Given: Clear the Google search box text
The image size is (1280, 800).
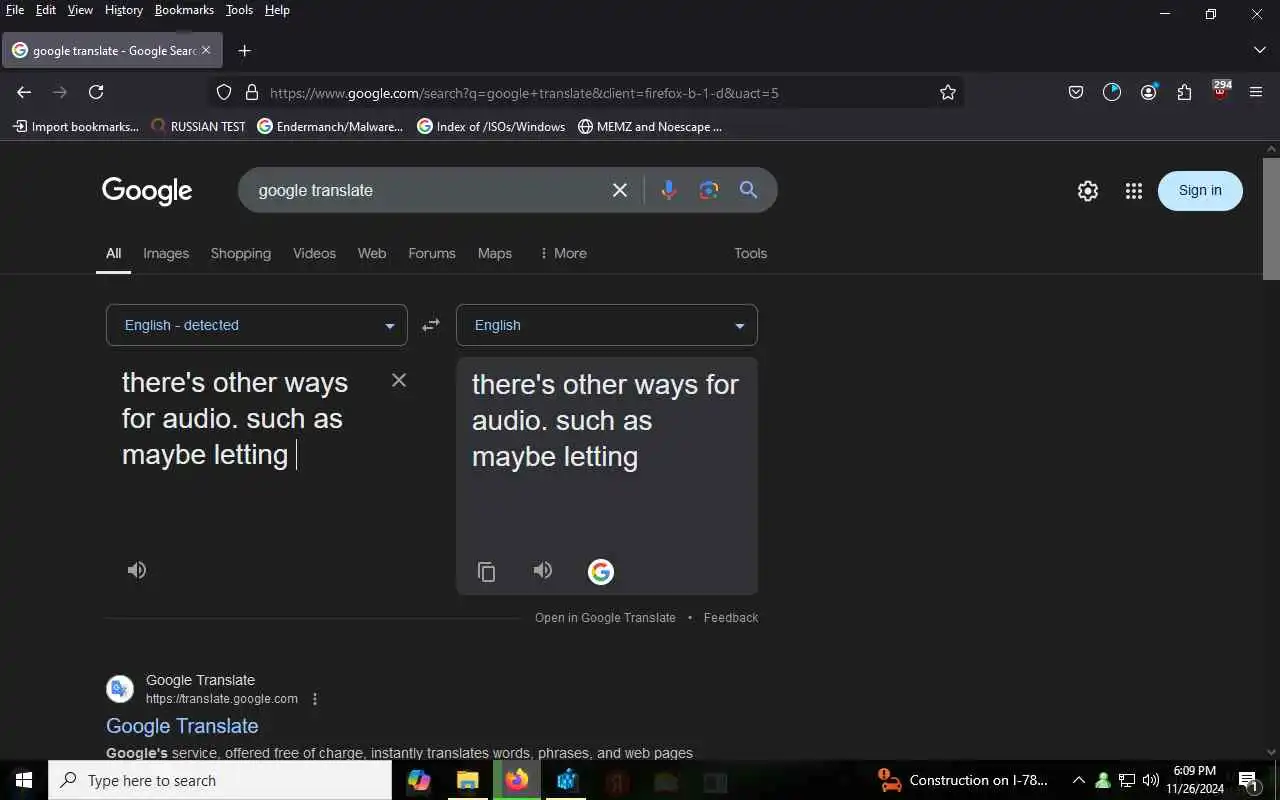Looking at the screenshot, I should 620,190.
